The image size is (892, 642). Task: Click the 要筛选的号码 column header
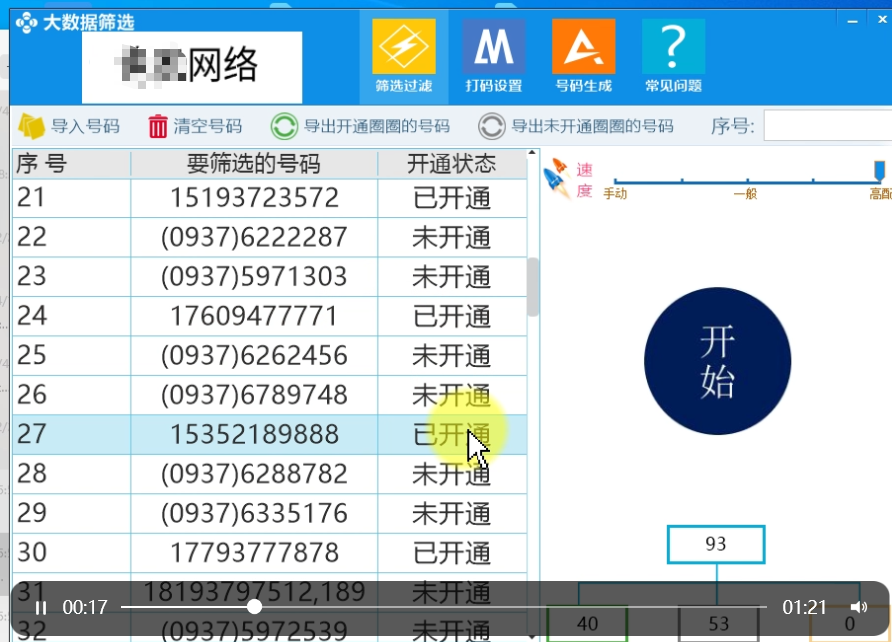[x=254, y=164]
